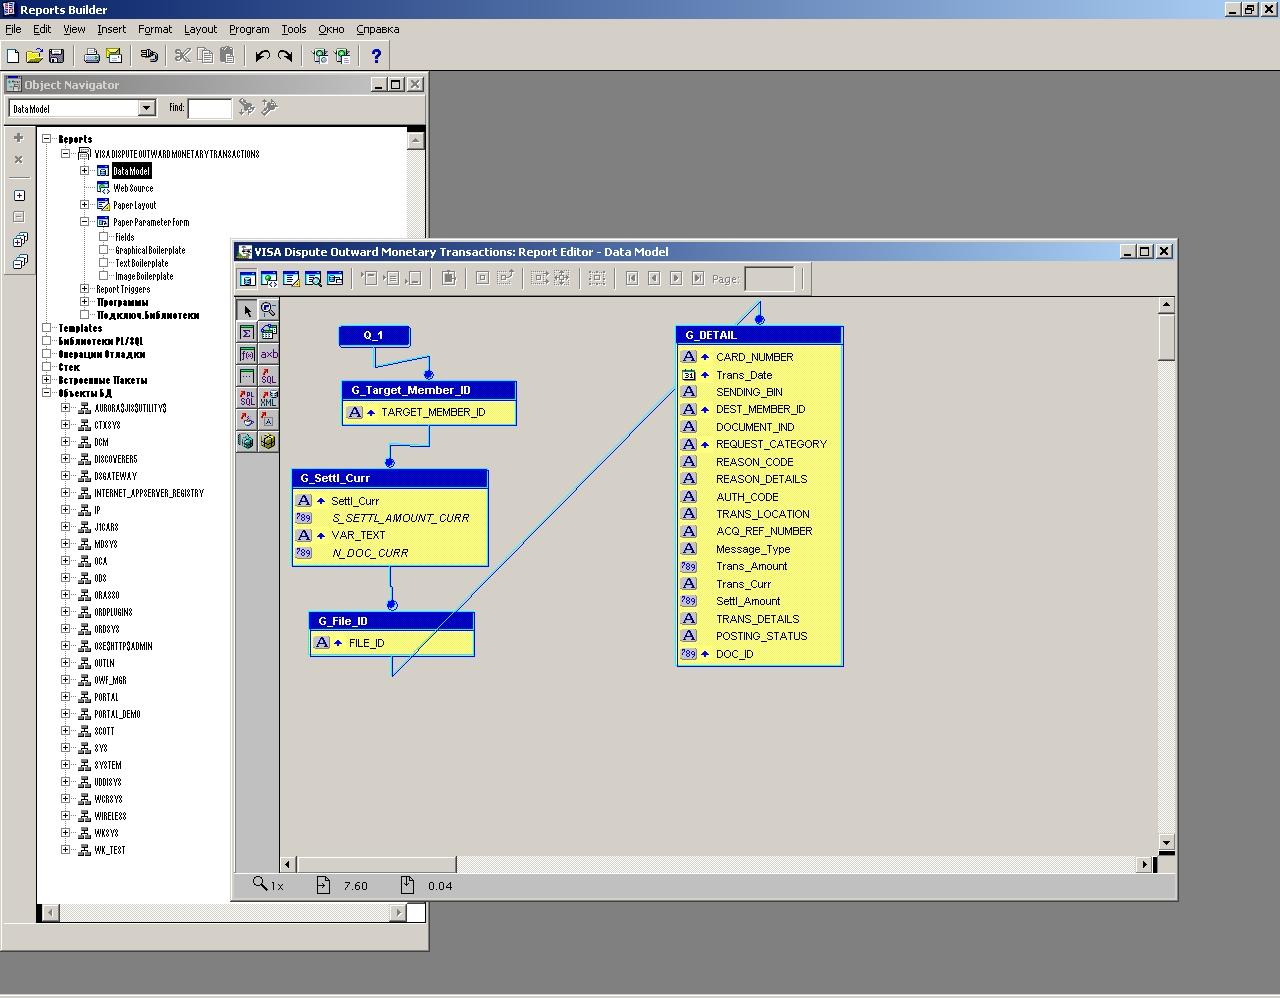Open the Program menu
Screen dimensions: 1280x998
tap(249, 29)
